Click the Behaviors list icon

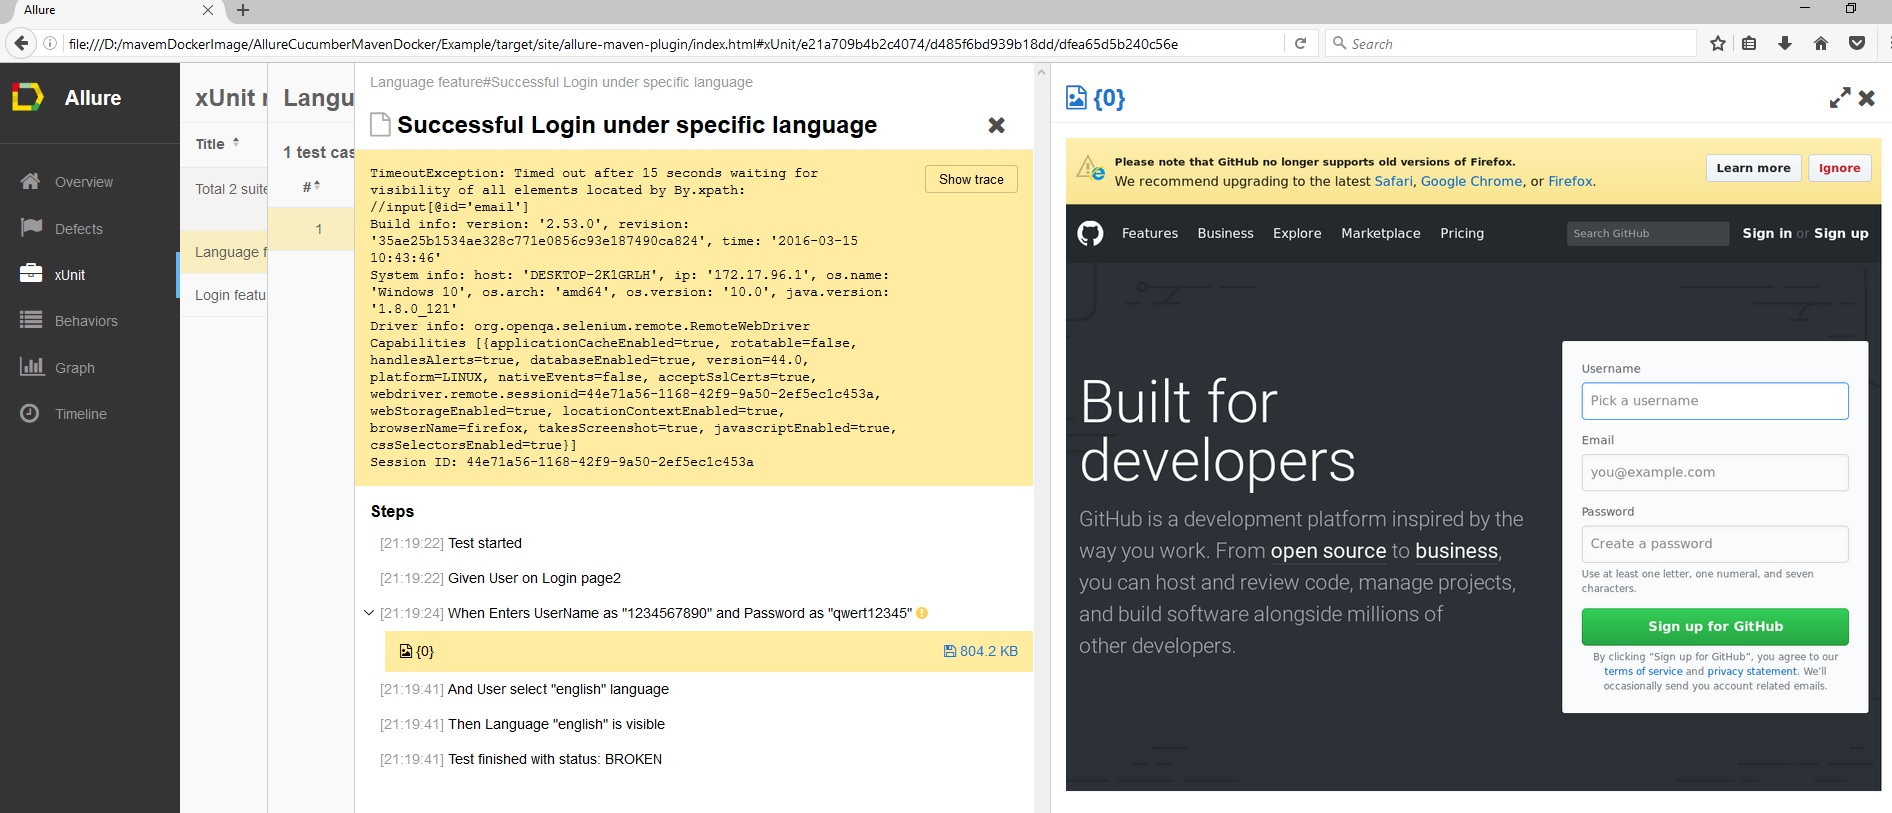click(x=31, y=320)
